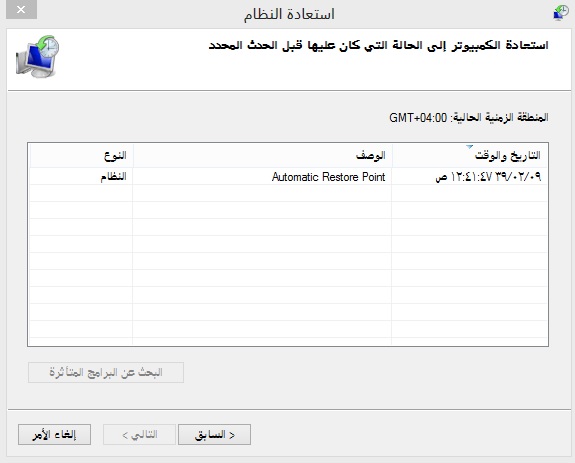Click the first empty row under Automatic Restore Point

pyautogui.click(x=288, y=194)
